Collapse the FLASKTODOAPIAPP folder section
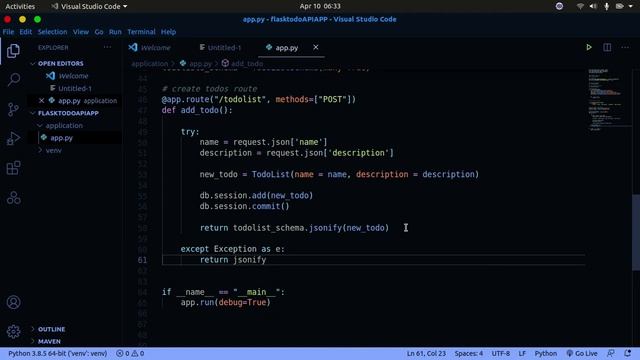This screenshot has height=360, width=640. click(x=68, y=113)
